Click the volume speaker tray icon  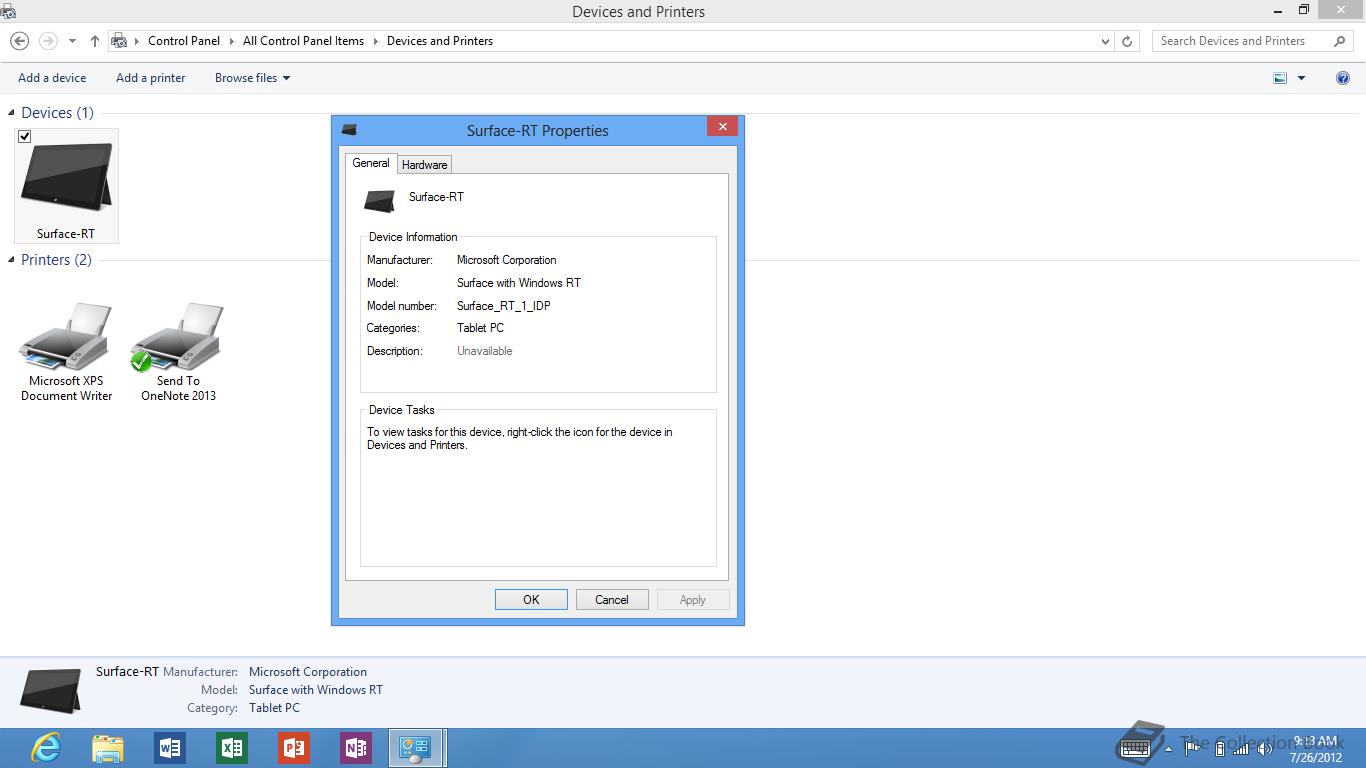point(1264,748)
